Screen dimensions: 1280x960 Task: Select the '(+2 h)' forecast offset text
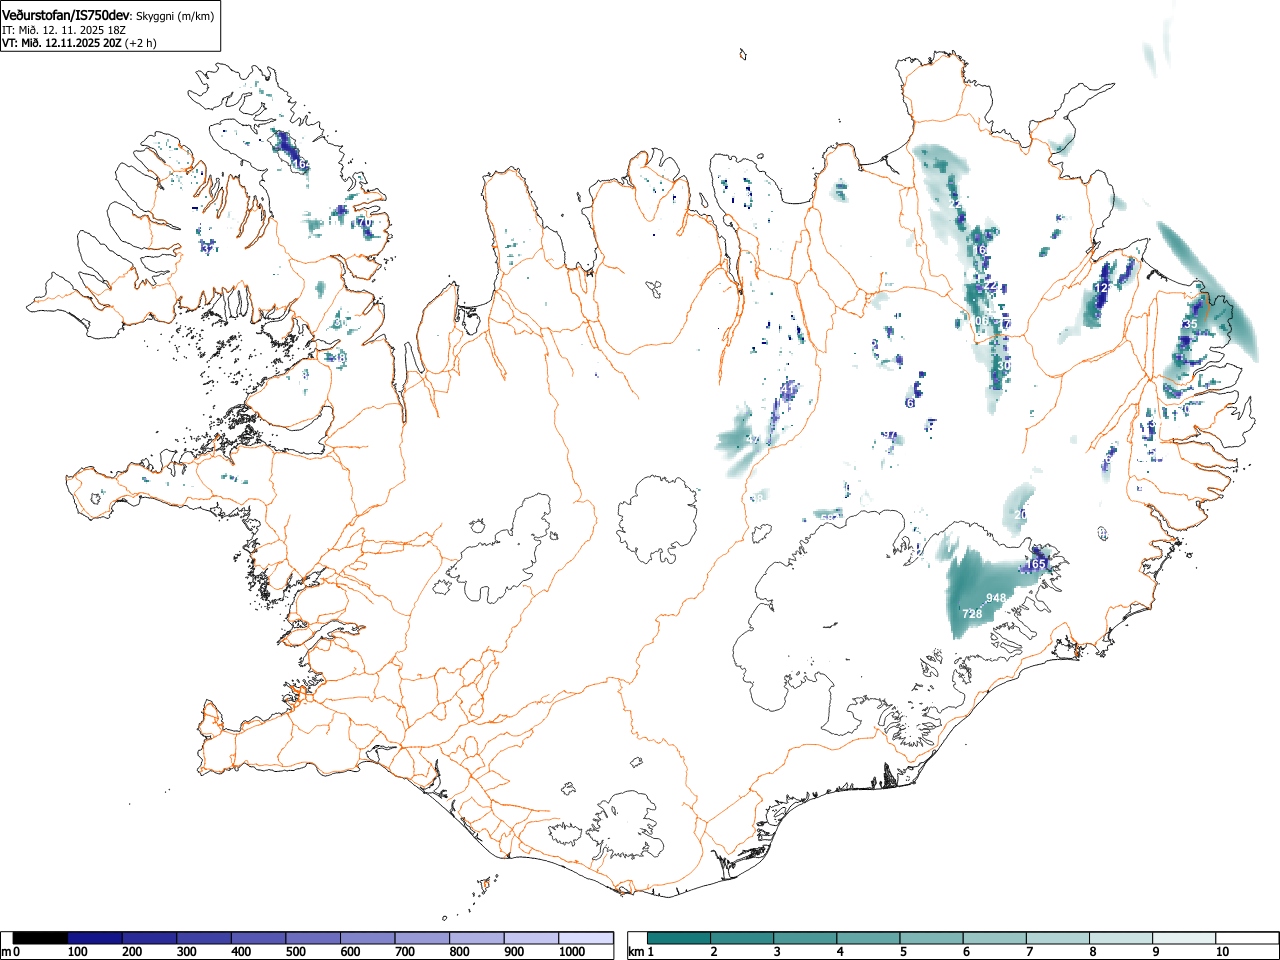(x=141, y=43)
